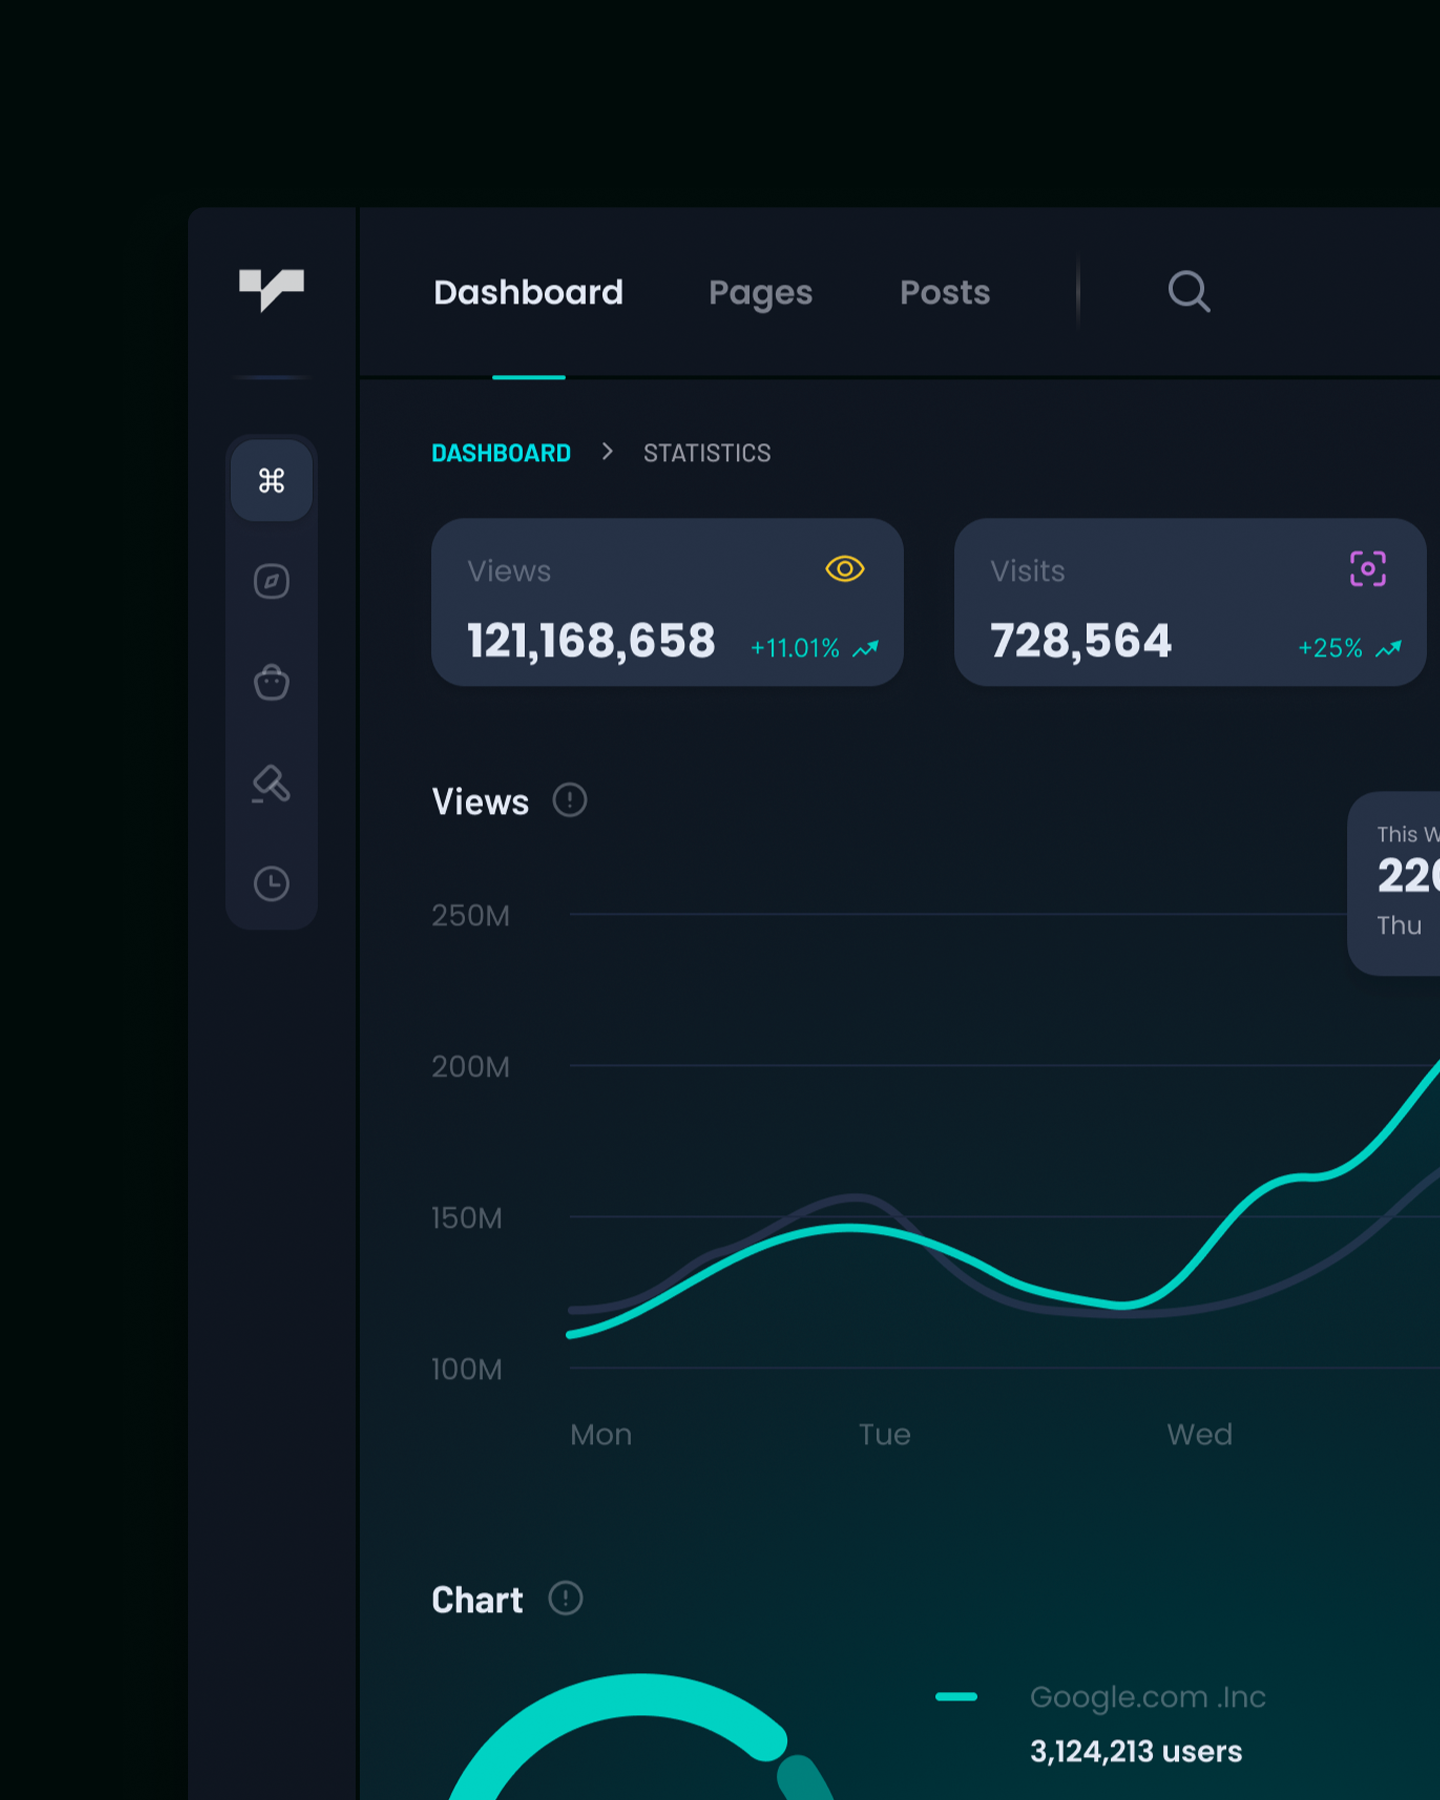Click the breadcrumb chevron separator
The image size is (1440, 1800).
(x=607, y=452)
